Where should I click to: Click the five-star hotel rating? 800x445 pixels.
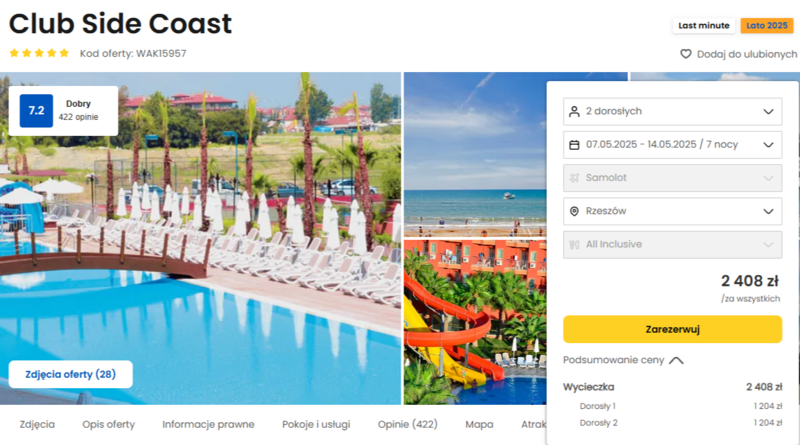pyautogui.click(x=39, y=53)
